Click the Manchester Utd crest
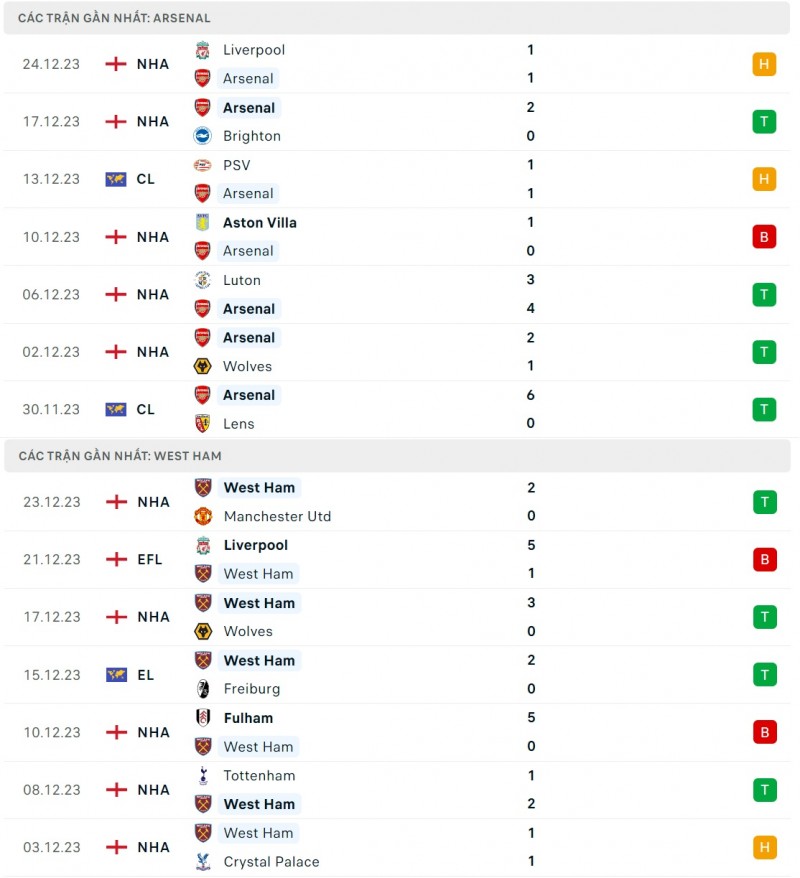The height and width of the screenshot is (878, 800). 203,516
